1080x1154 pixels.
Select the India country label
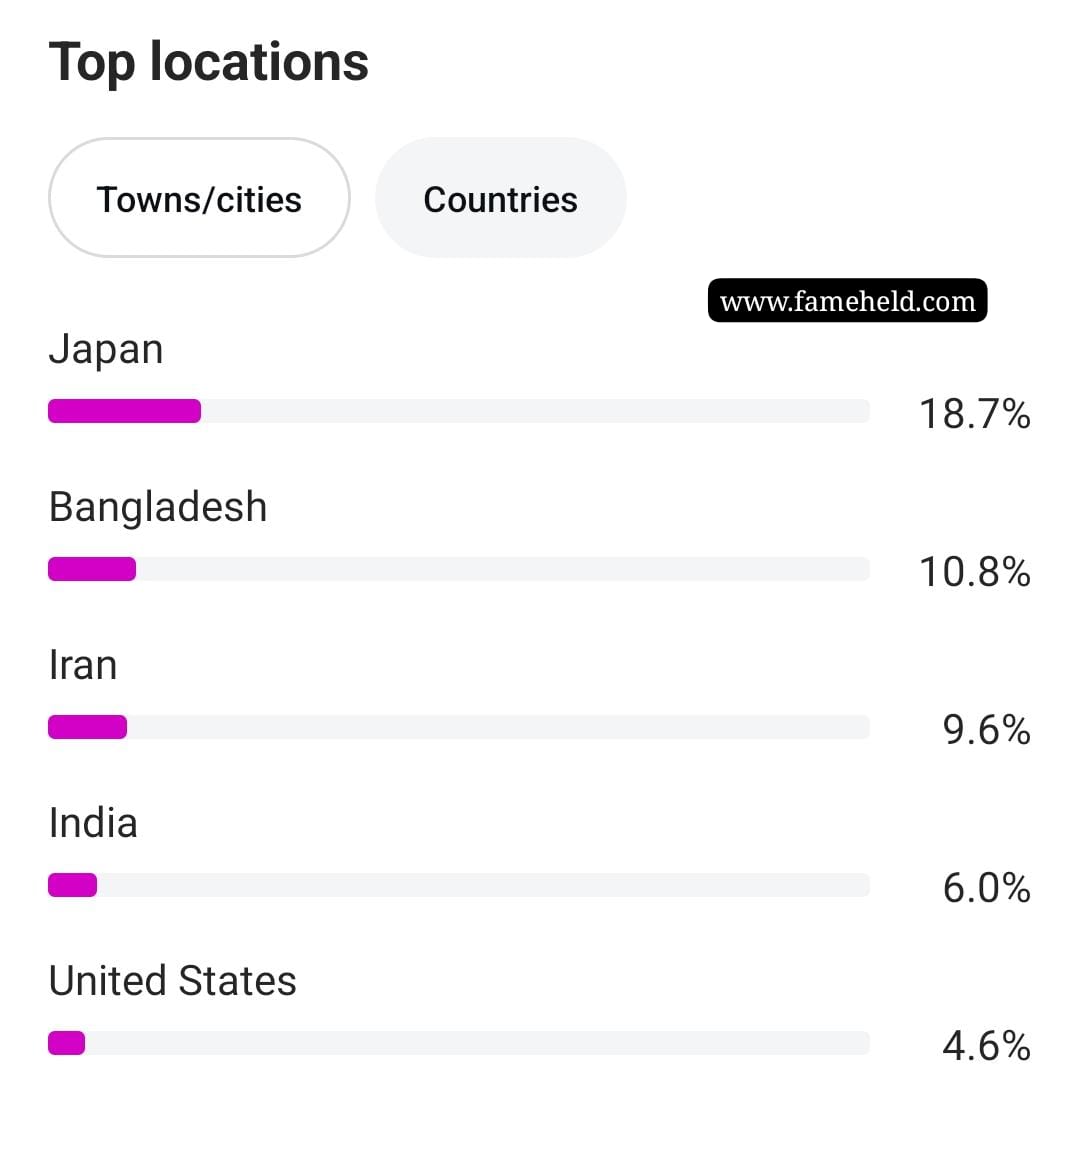point(93,822)
